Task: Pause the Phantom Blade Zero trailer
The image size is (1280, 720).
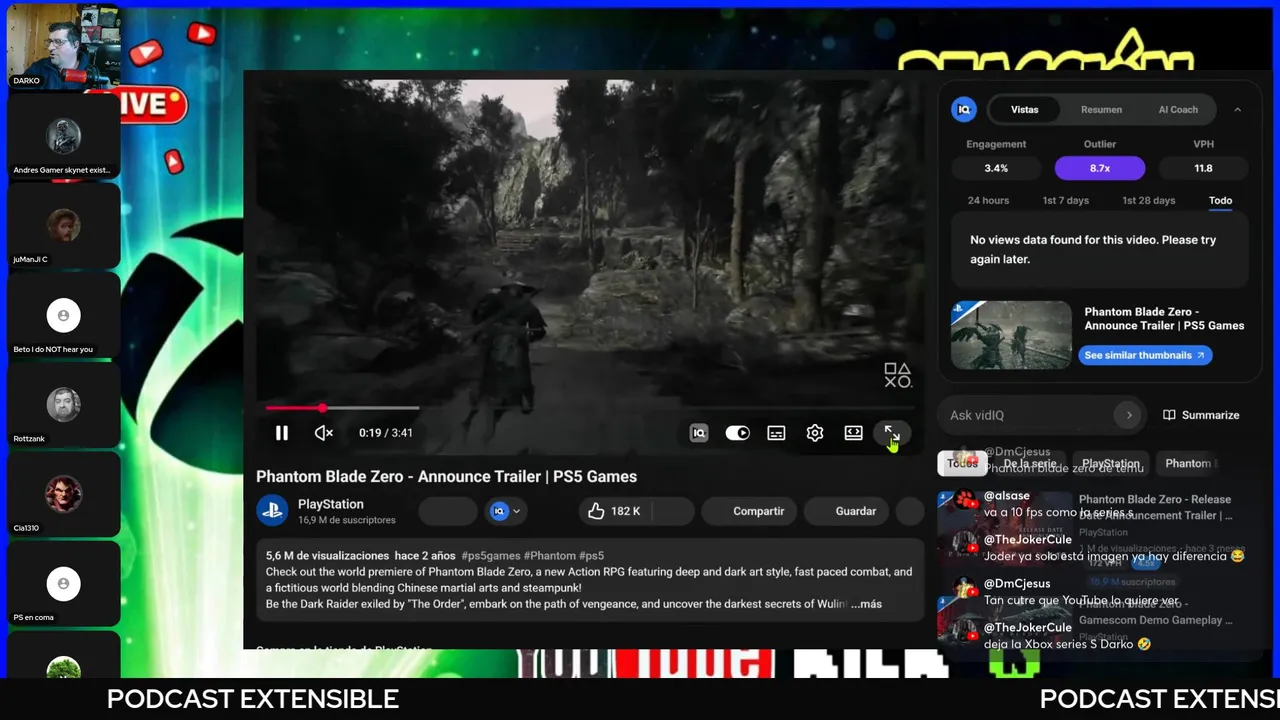Action: (282, 433)
